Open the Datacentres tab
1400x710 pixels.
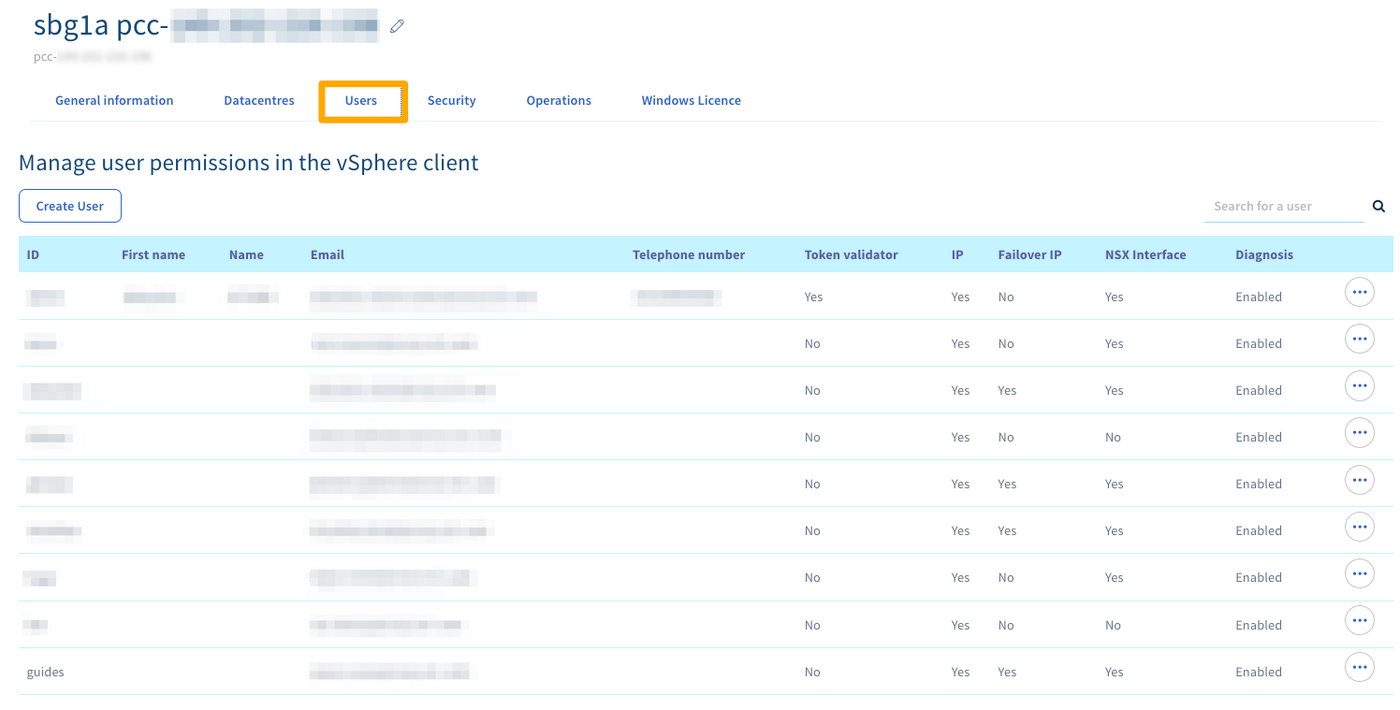[x=259, y=101]
